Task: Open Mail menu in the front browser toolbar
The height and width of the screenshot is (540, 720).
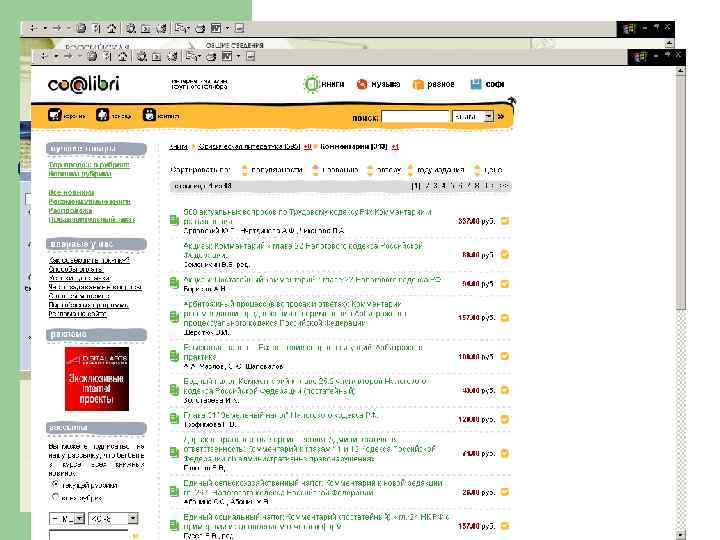Action: tap(193, 56)
